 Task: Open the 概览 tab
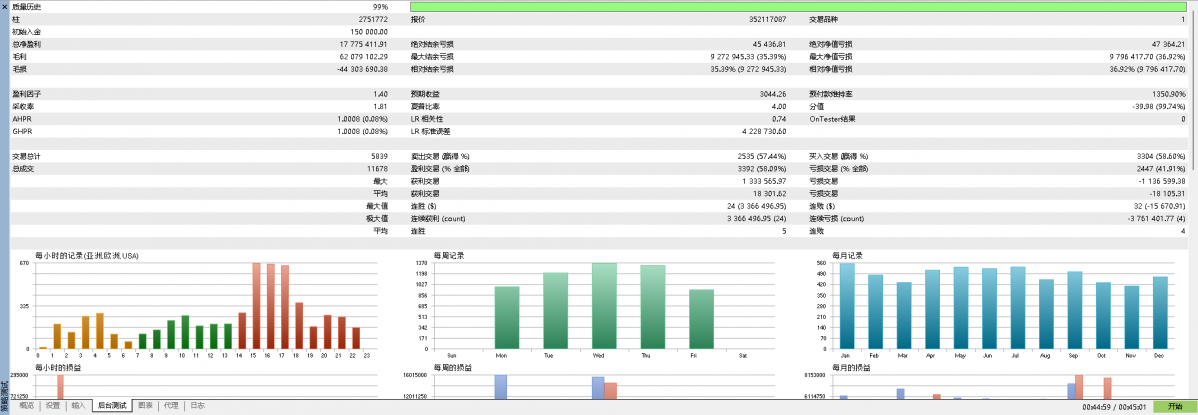(26, 406)
